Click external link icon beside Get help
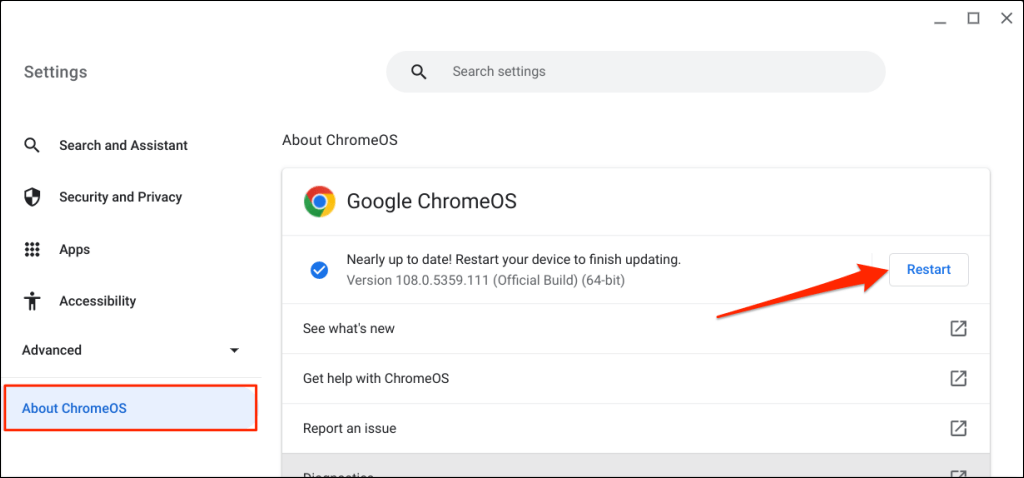This screenshot has width=1024, height=478. point(958,378)
